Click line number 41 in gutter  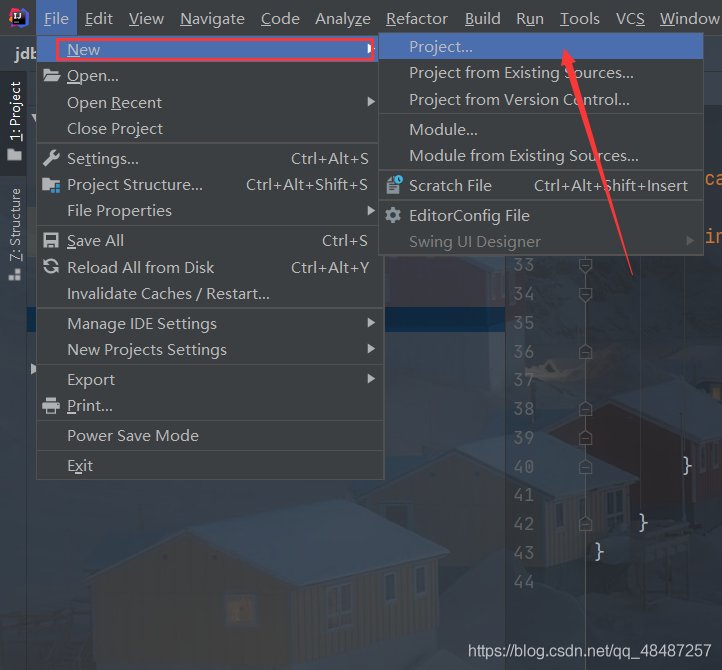524,495
